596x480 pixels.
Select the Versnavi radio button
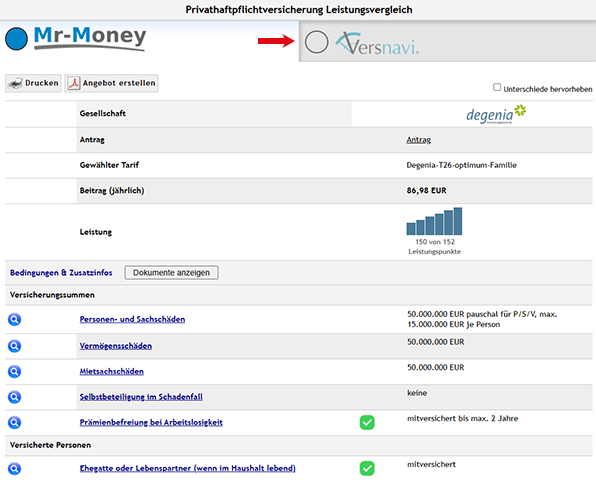pos(316,42)
